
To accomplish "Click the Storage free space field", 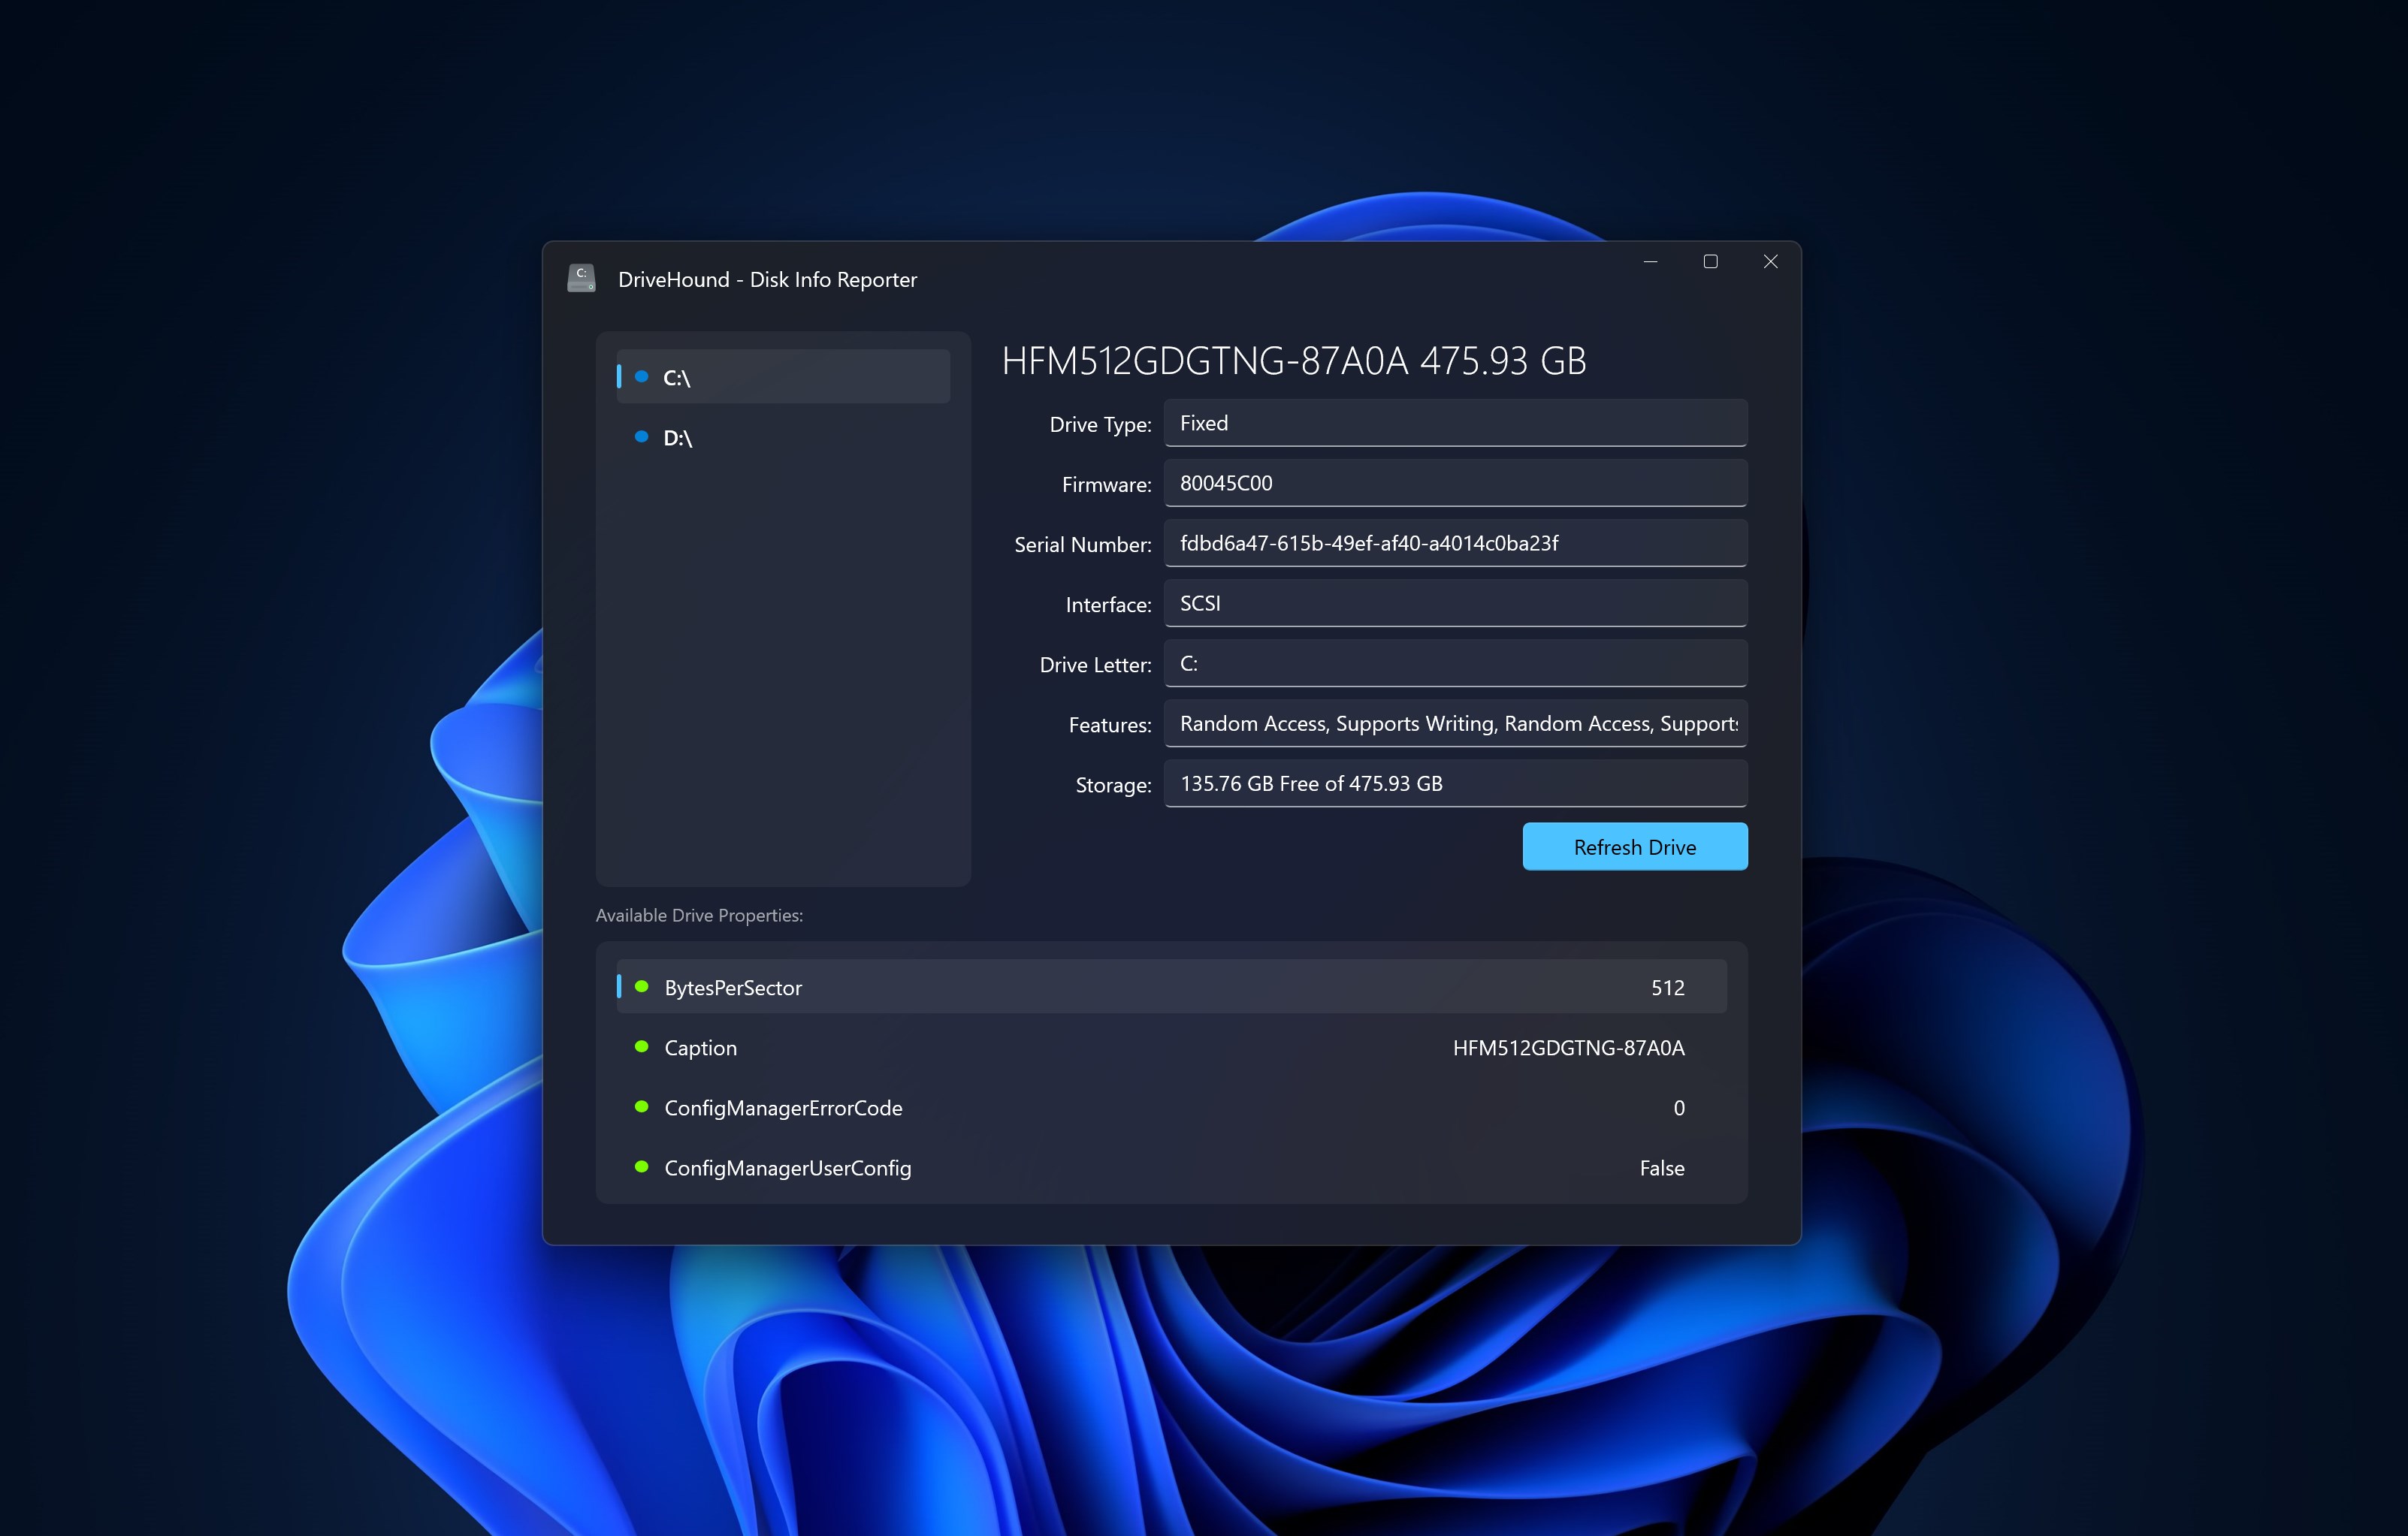I will click(x=1454, y=783).
